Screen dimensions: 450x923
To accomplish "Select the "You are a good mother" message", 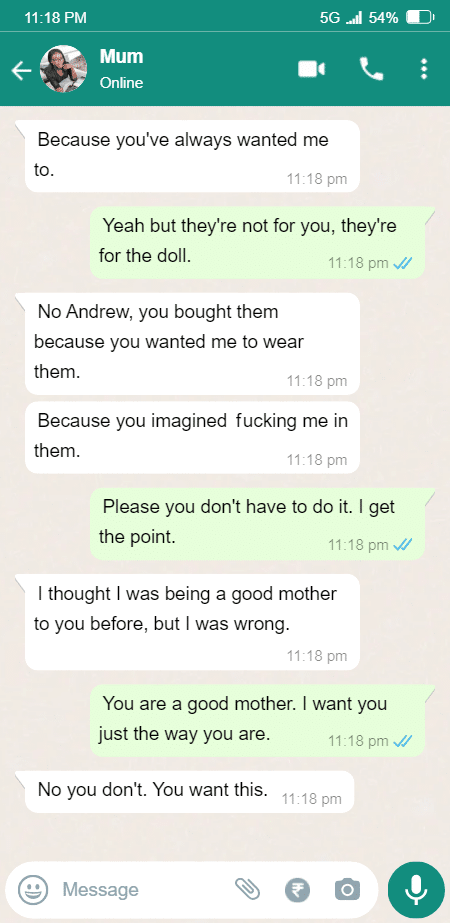I will click(x=257, y=720).
